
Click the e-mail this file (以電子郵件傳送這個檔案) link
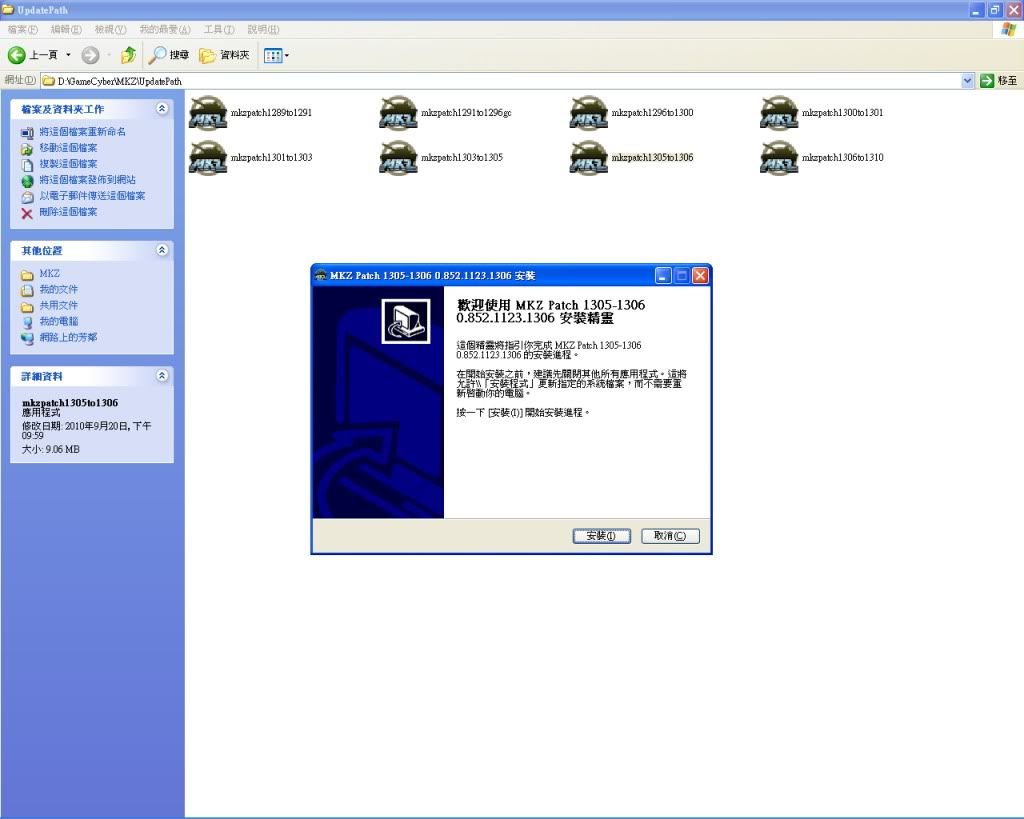(x=92, y=196)
